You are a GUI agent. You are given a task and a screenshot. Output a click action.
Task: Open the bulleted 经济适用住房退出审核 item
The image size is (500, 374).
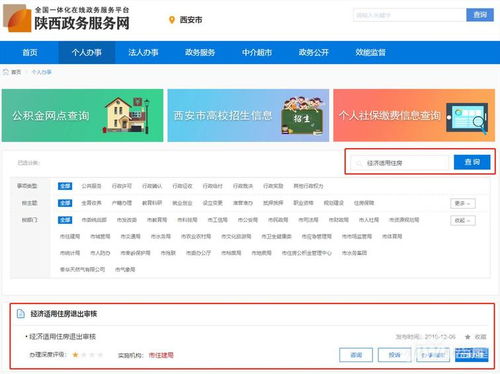pyautogui.click(x=63, y=337)
